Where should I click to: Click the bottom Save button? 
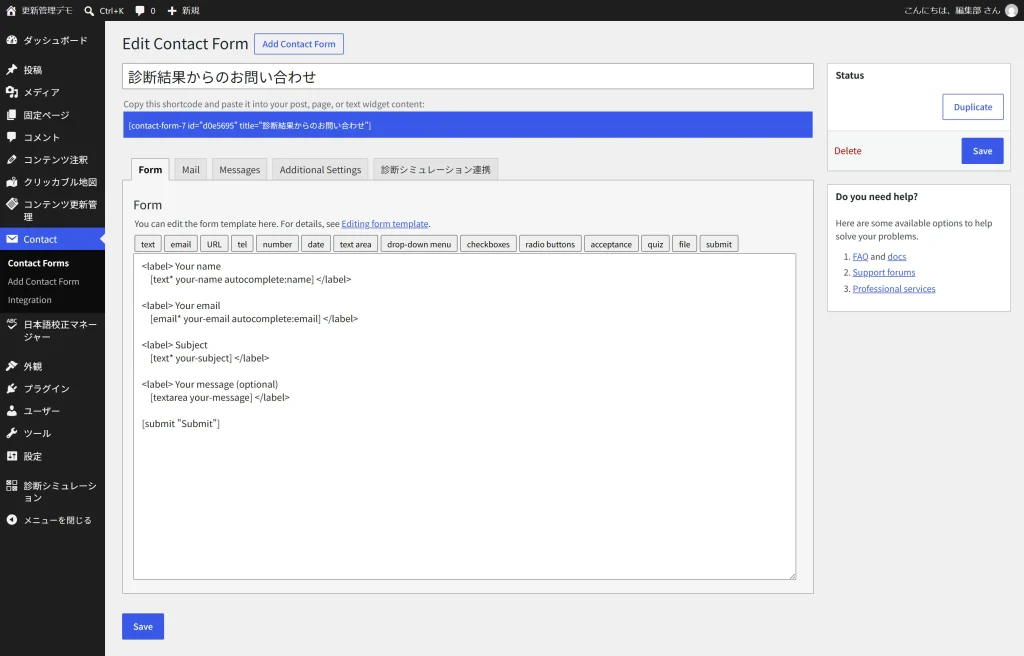143,626
